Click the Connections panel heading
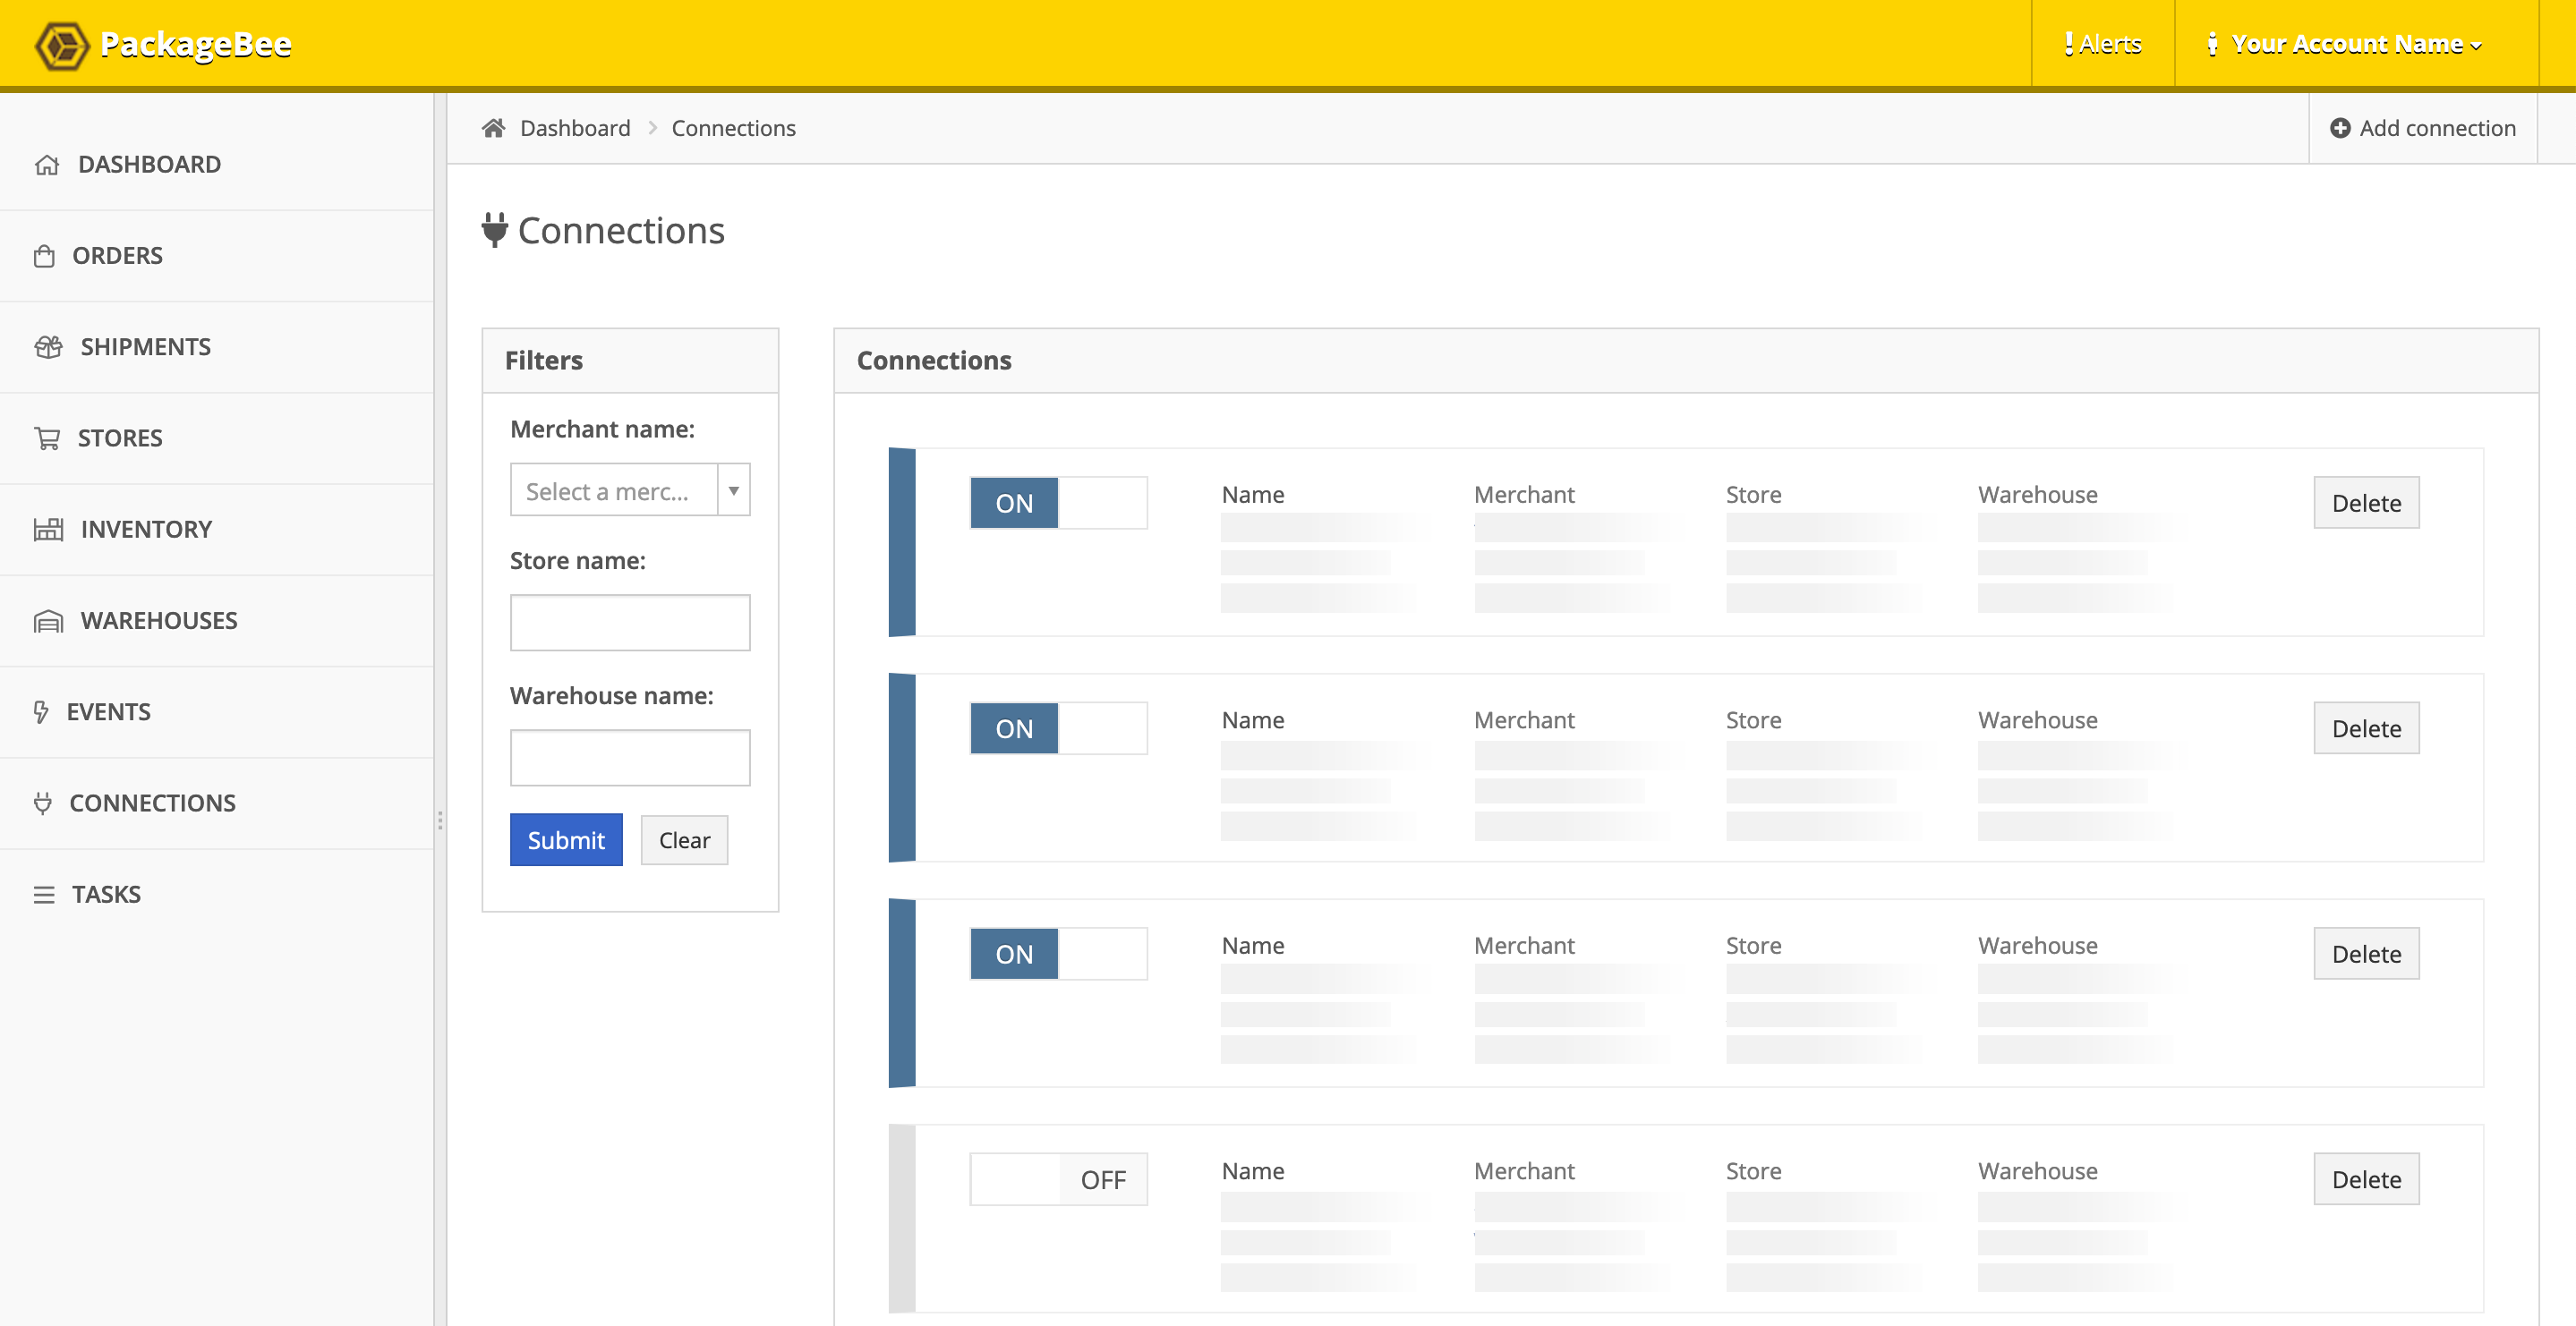Image resolution: width=2576 pixels, height=1326 pixels. point(934,360)
